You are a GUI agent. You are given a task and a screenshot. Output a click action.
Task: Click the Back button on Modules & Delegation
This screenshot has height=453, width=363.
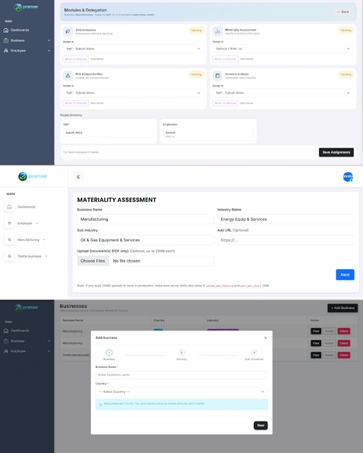(343, 12)
